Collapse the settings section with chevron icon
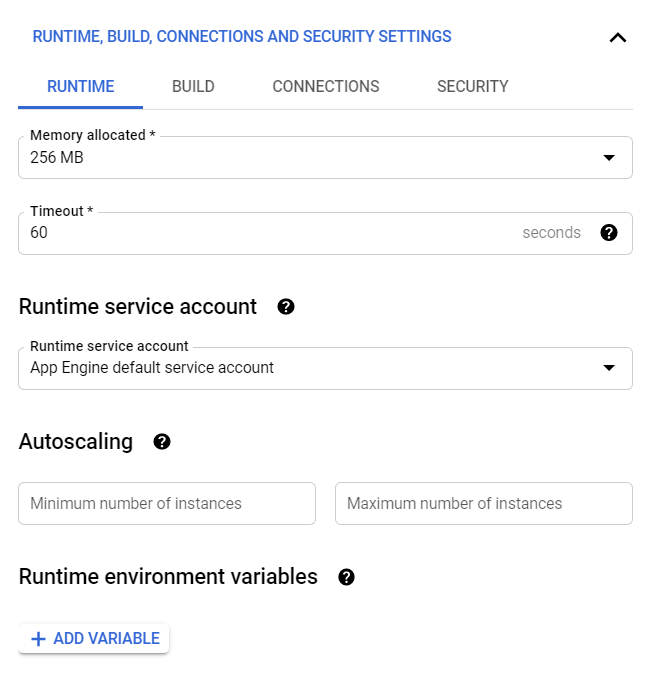This screenshot has width=664, height=694. point(618,38)
